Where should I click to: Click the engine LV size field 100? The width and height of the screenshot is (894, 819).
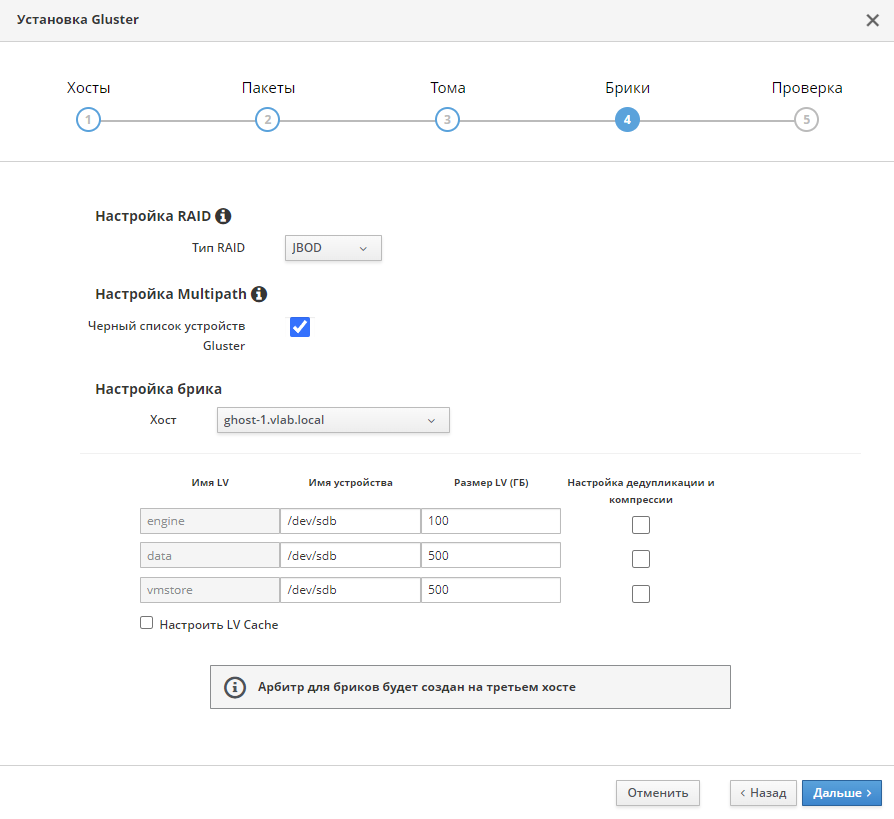pyautogui.click(x=491, y=521)
